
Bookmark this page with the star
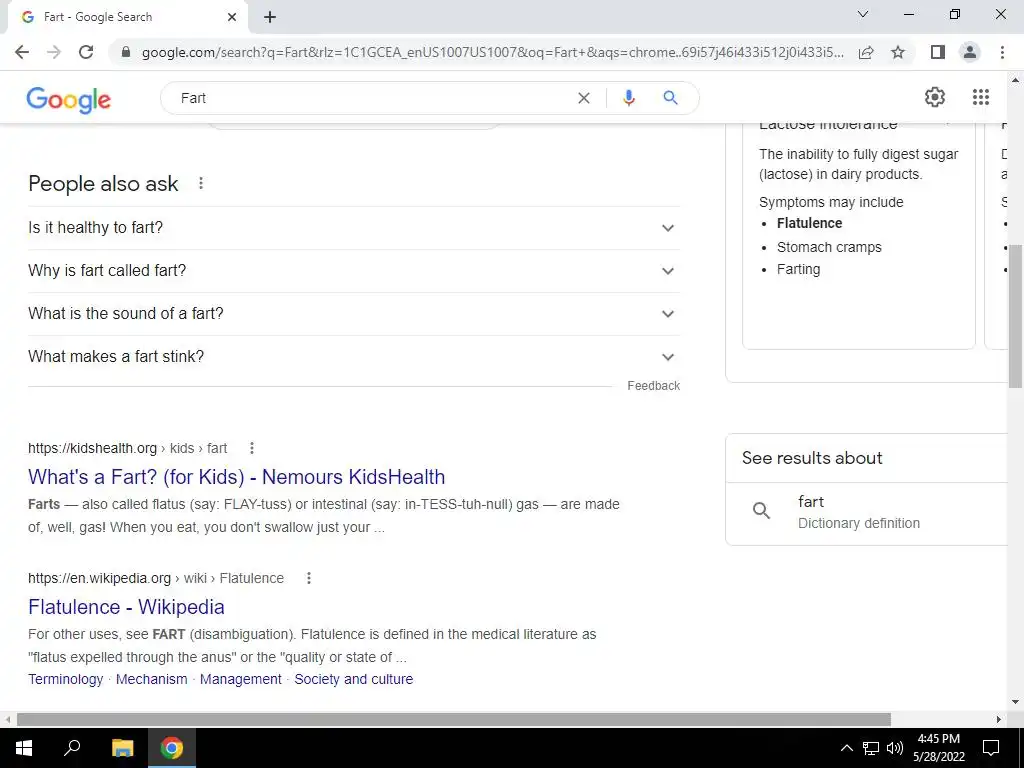coord(898,52)
